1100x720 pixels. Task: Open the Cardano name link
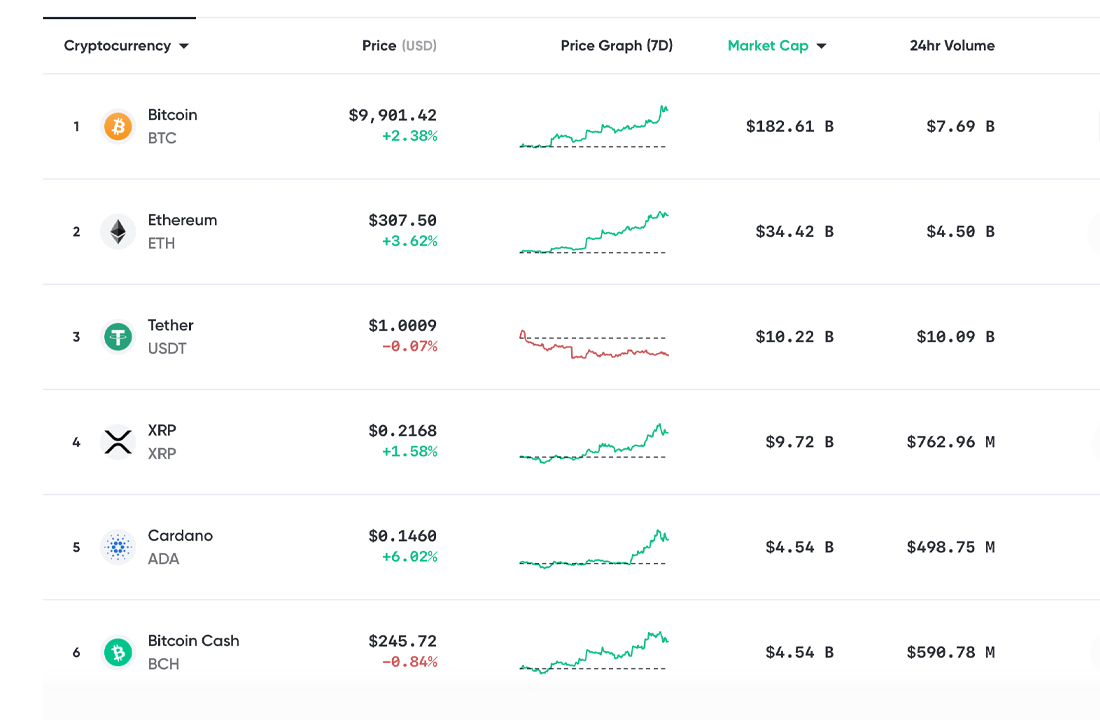point(180,536)
